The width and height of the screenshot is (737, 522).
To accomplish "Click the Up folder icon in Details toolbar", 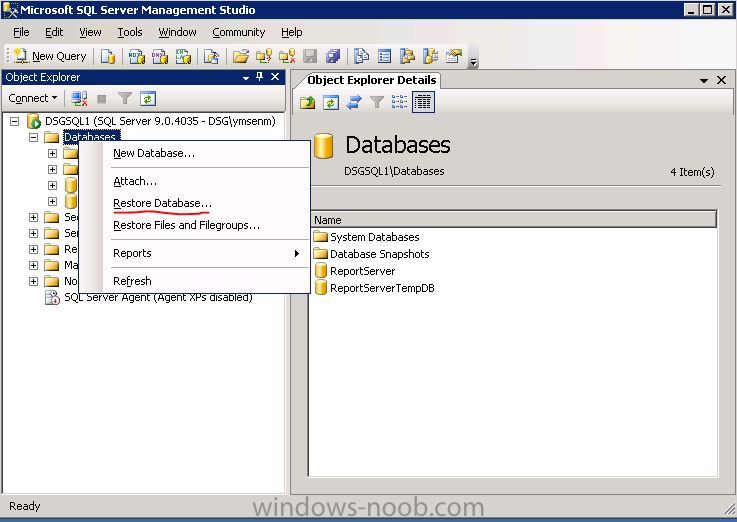I will [x=308, y=102].
